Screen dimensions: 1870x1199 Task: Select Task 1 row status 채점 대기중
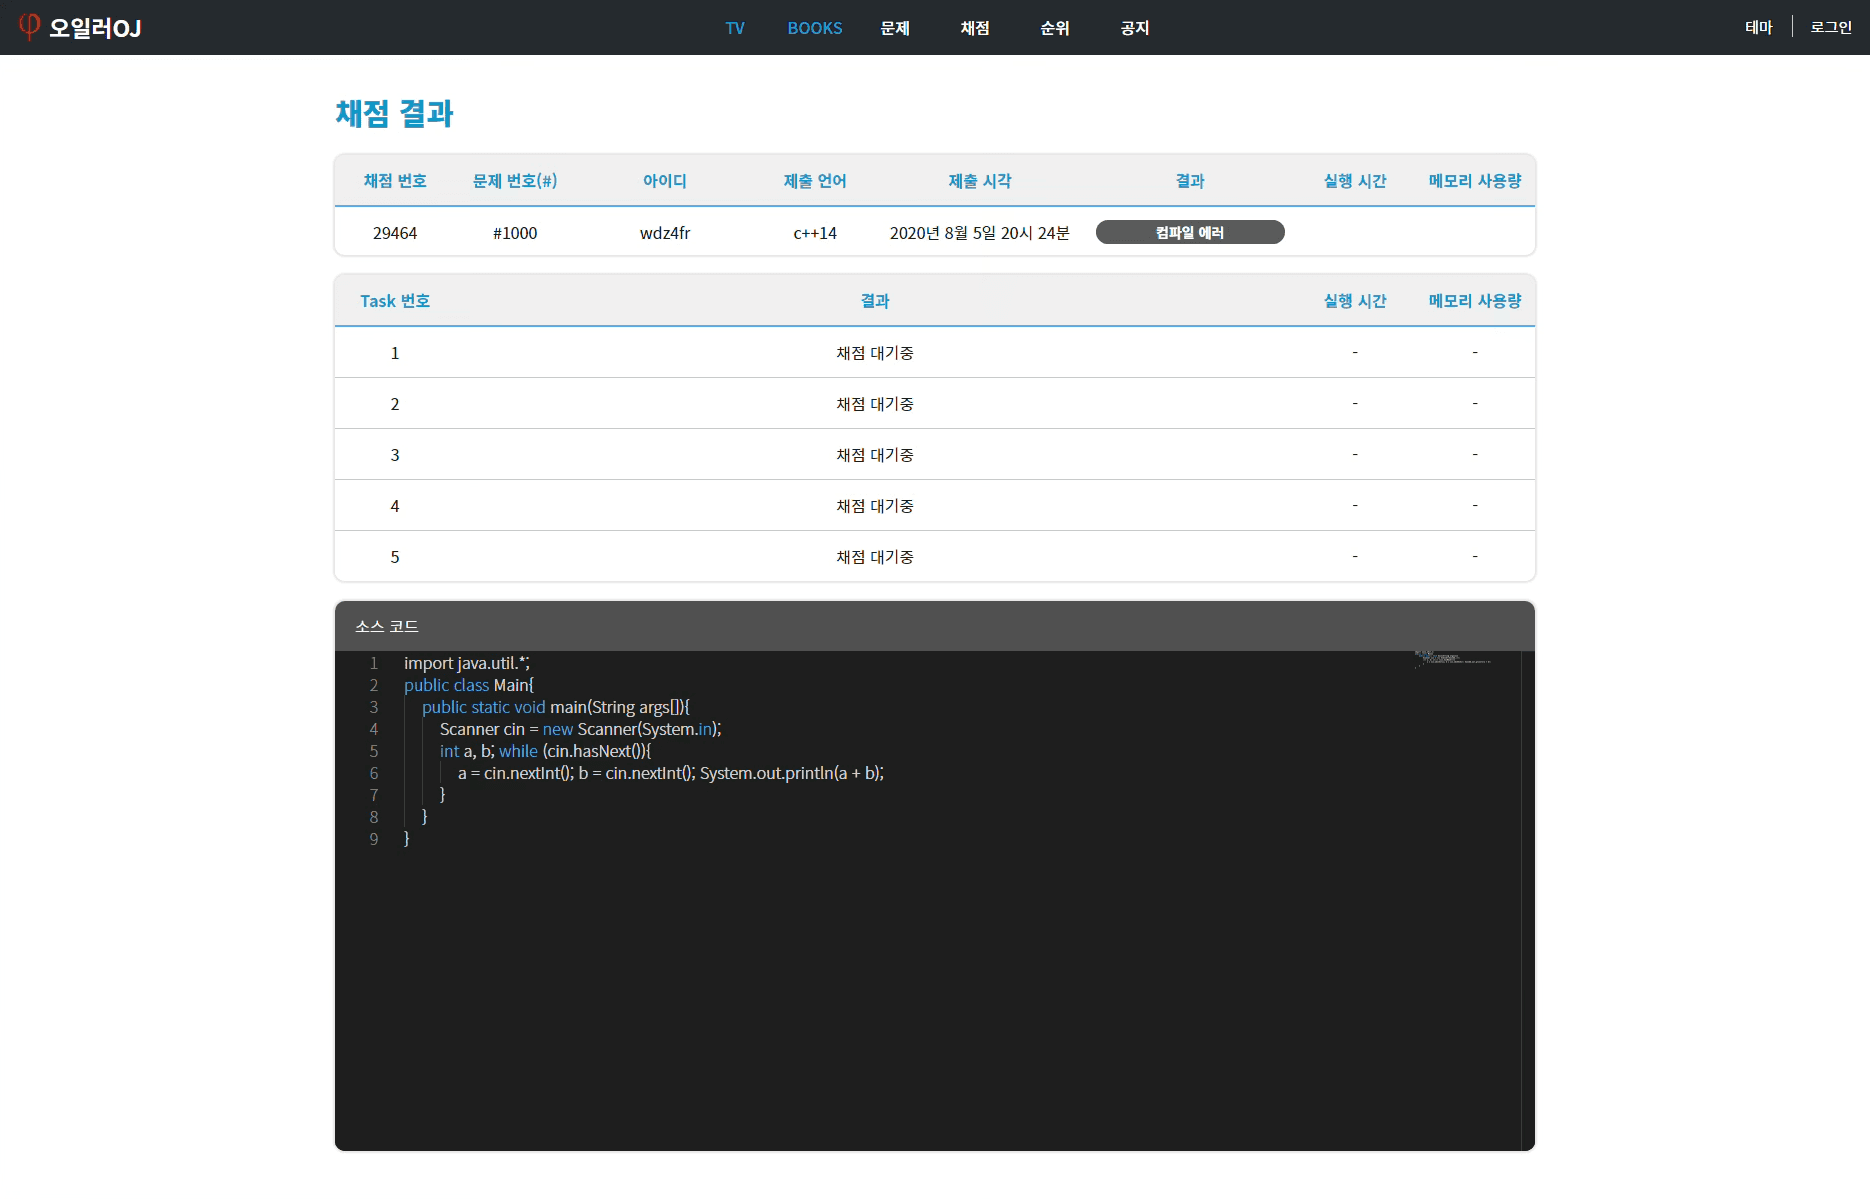pos(875,353)
